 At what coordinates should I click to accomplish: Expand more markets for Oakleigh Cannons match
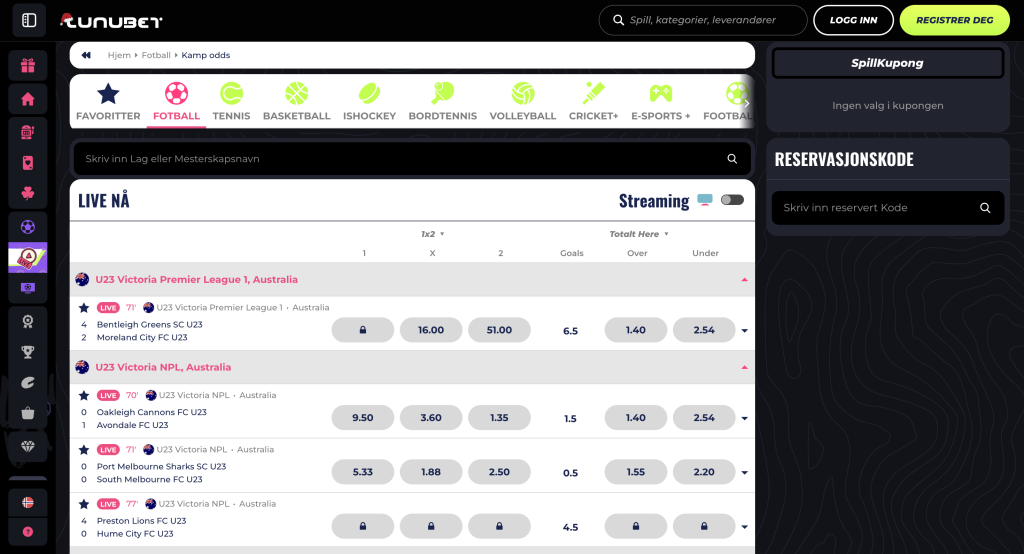click(744, 418)
